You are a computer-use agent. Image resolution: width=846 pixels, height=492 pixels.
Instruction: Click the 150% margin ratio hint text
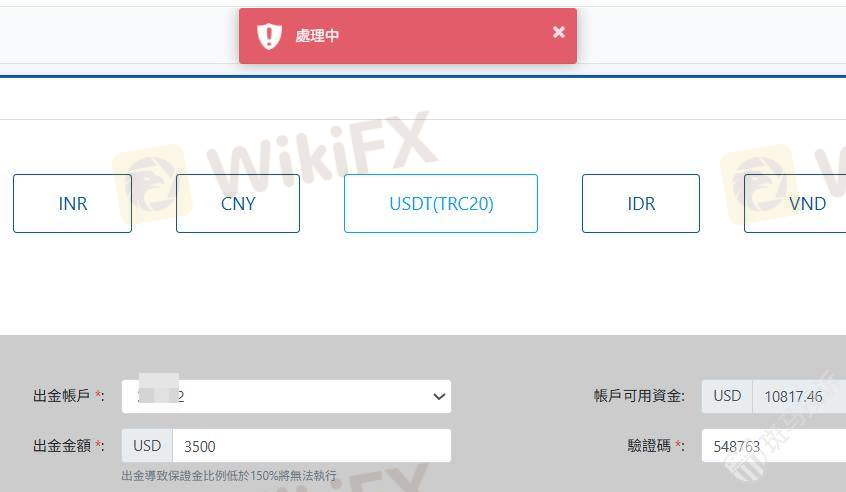[229, 475]
